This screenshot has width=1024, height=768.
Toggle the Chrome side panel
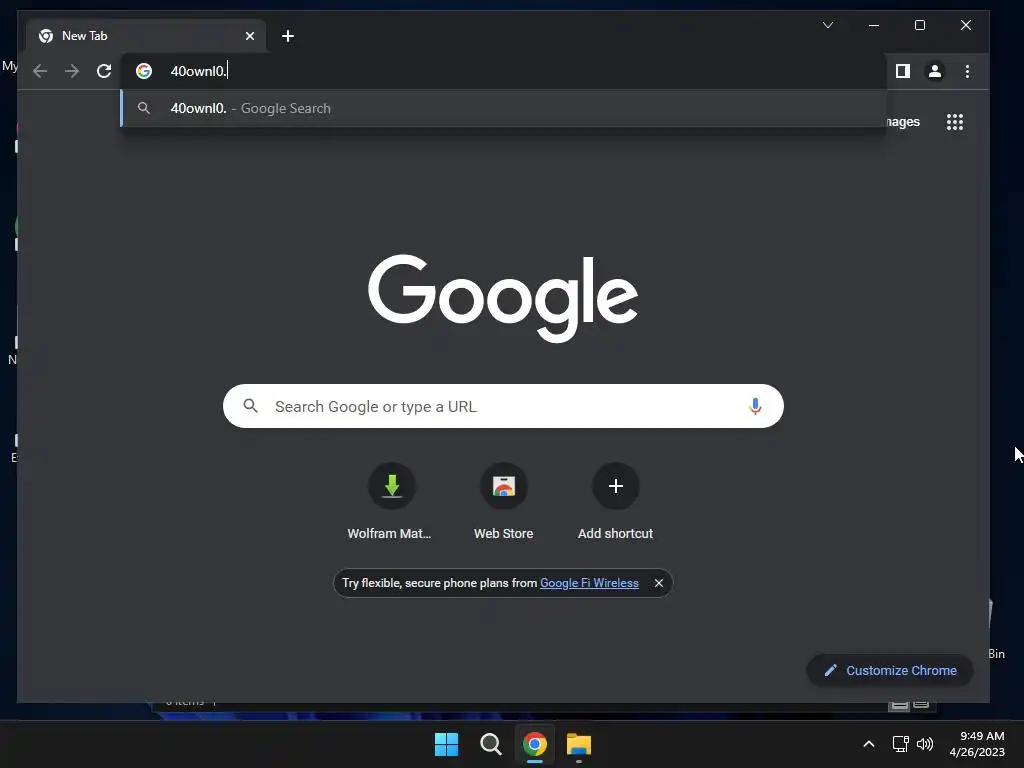coord(903,71)
